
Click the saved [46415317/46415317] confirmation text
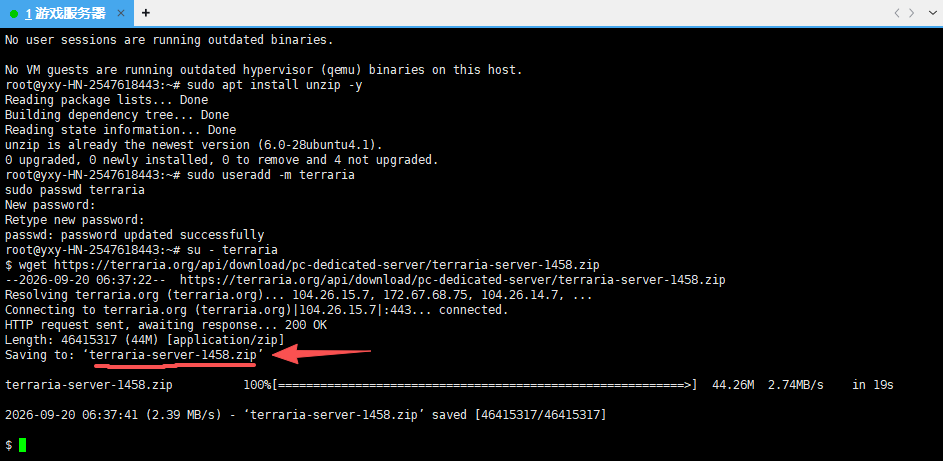tap(519, 415)
